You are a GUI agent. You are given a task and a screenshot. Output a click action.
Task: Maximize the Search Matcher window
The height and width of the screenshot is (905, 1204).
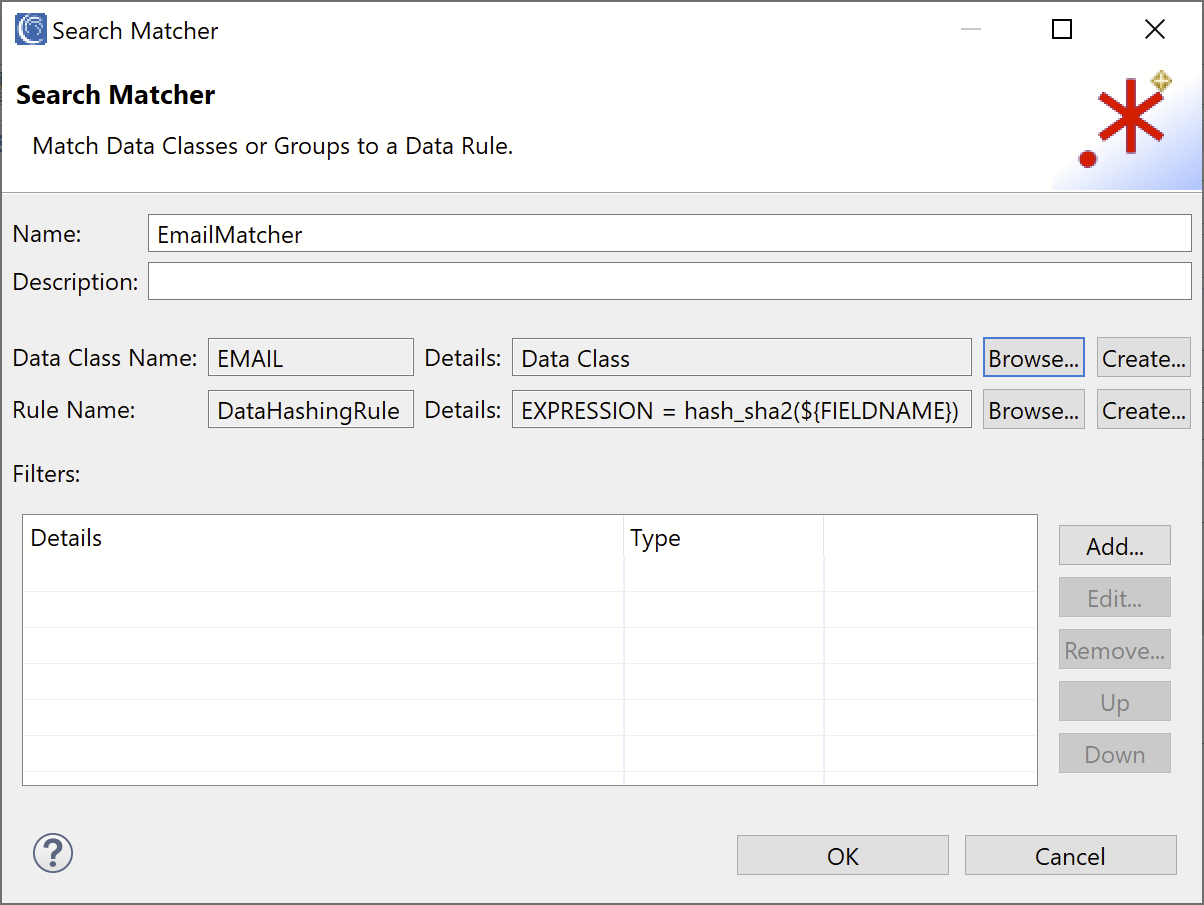(x=1062, y=30)
